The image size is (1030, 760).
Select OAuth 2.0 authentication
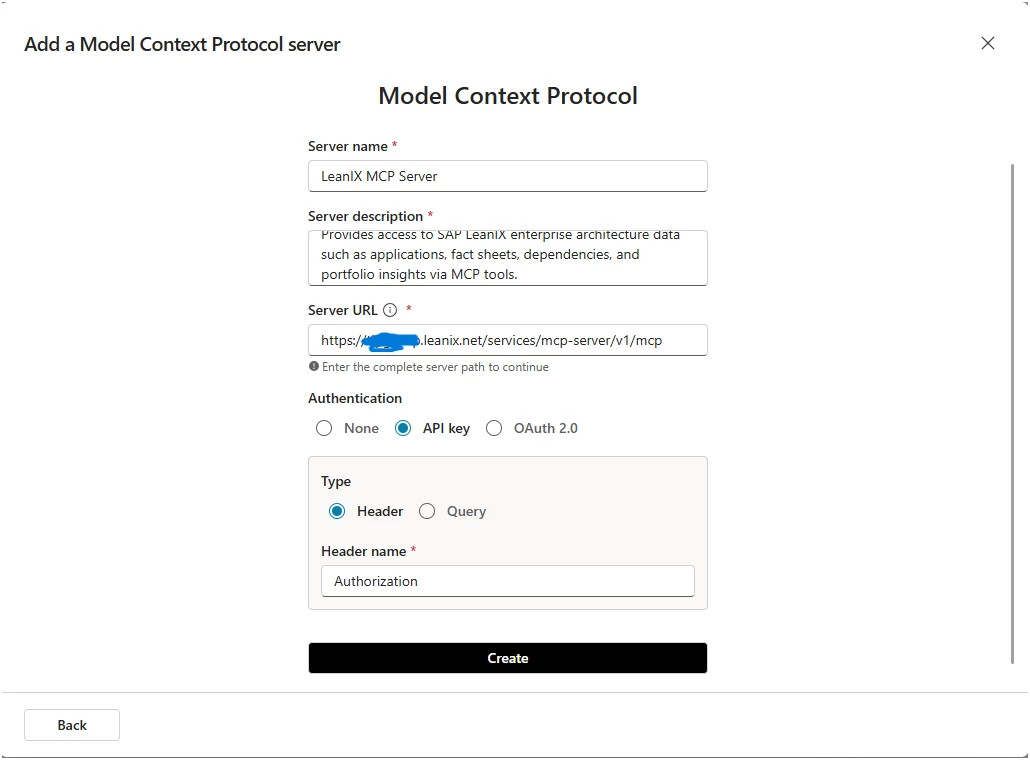click(x=494, y=428)
